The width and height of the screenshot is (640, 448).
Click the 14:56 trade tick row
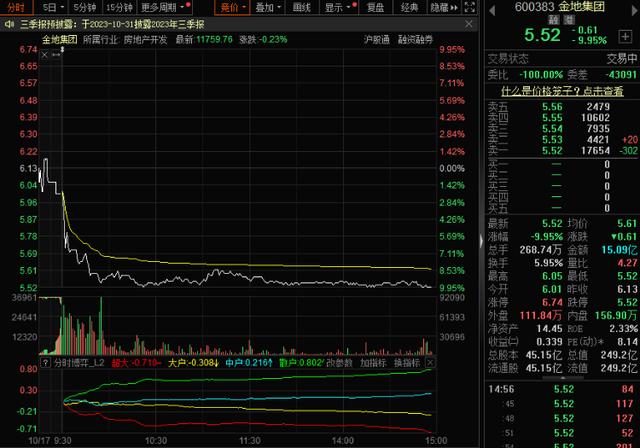tap(562, 389)
